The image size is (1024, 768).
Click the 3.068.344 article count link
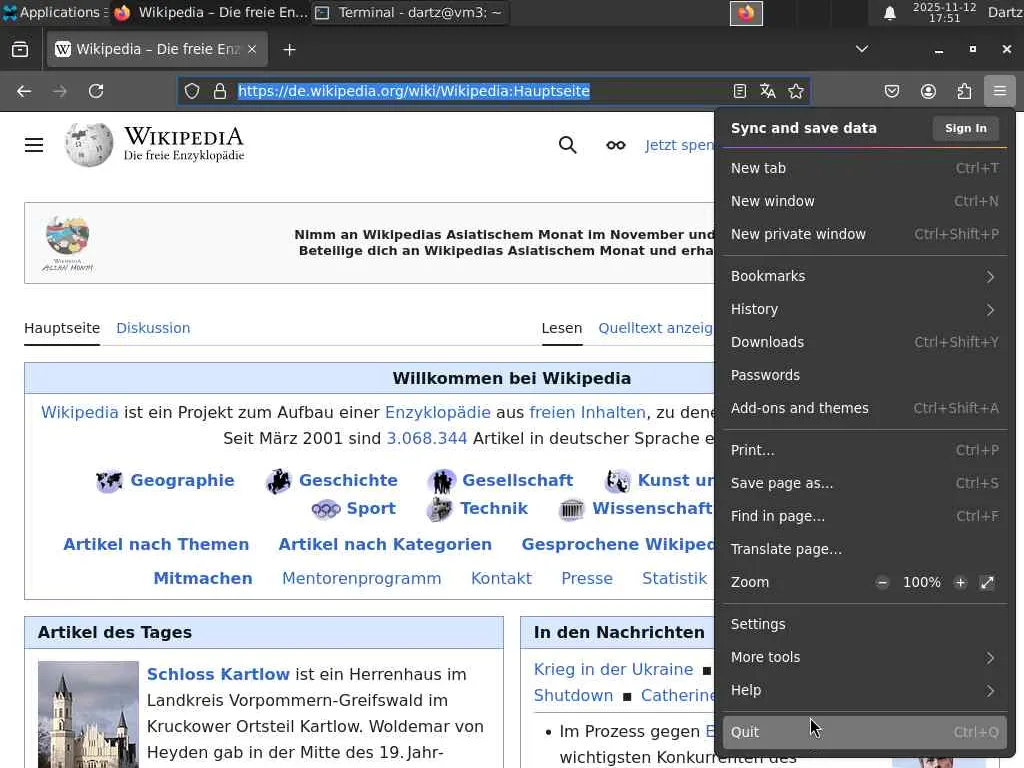pyautogui.click(x=427, y=438)
